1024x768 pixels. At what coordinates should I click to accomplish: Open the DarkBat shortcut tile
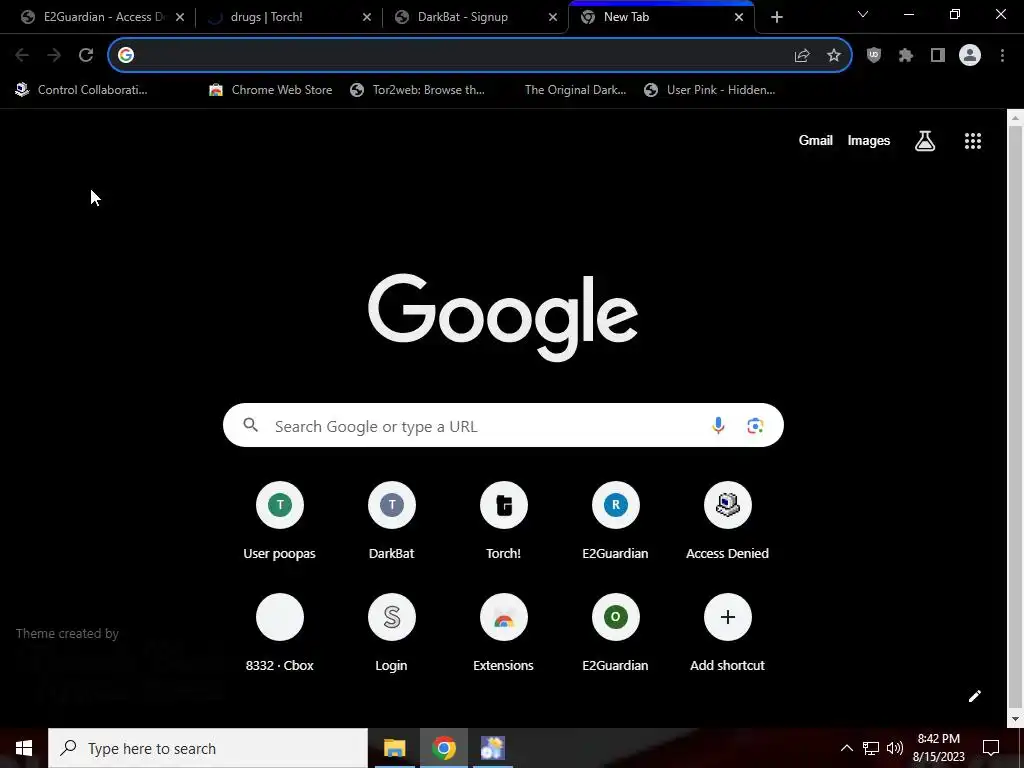pyautogui.click(x=392, y=522)
